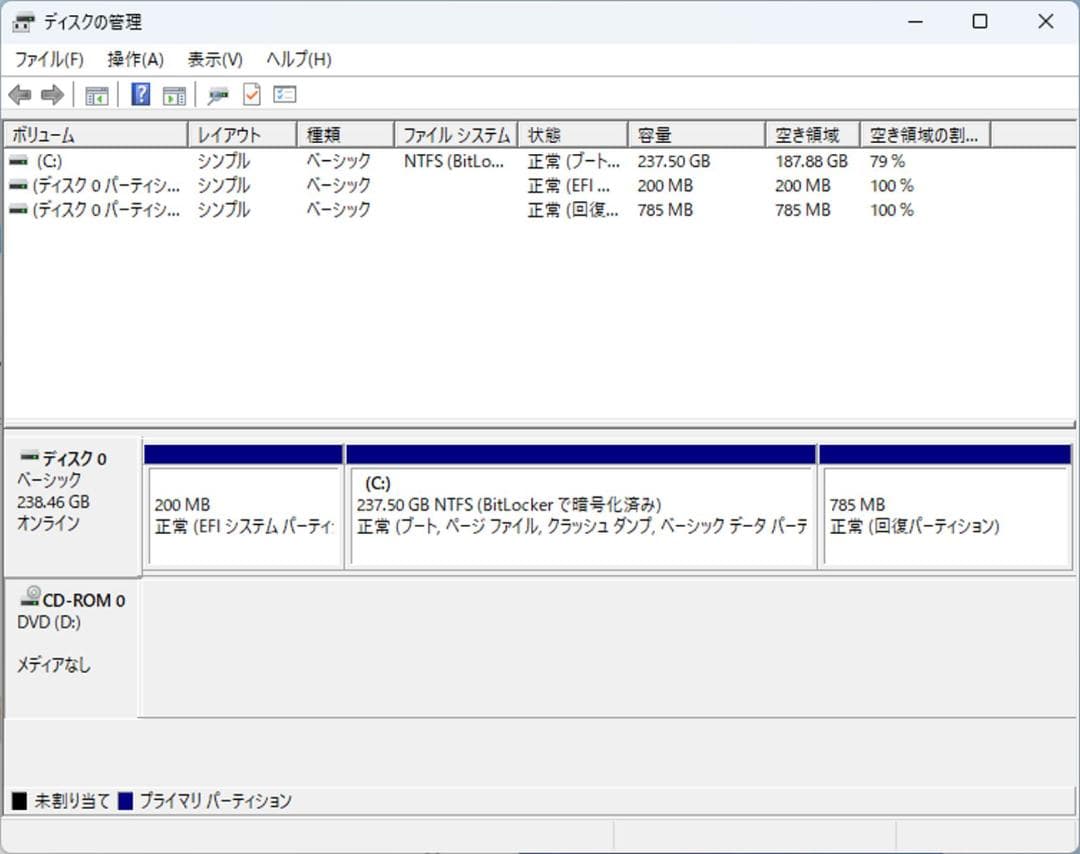Click the rightmost checklist toolbar icon

click(285, 94)
